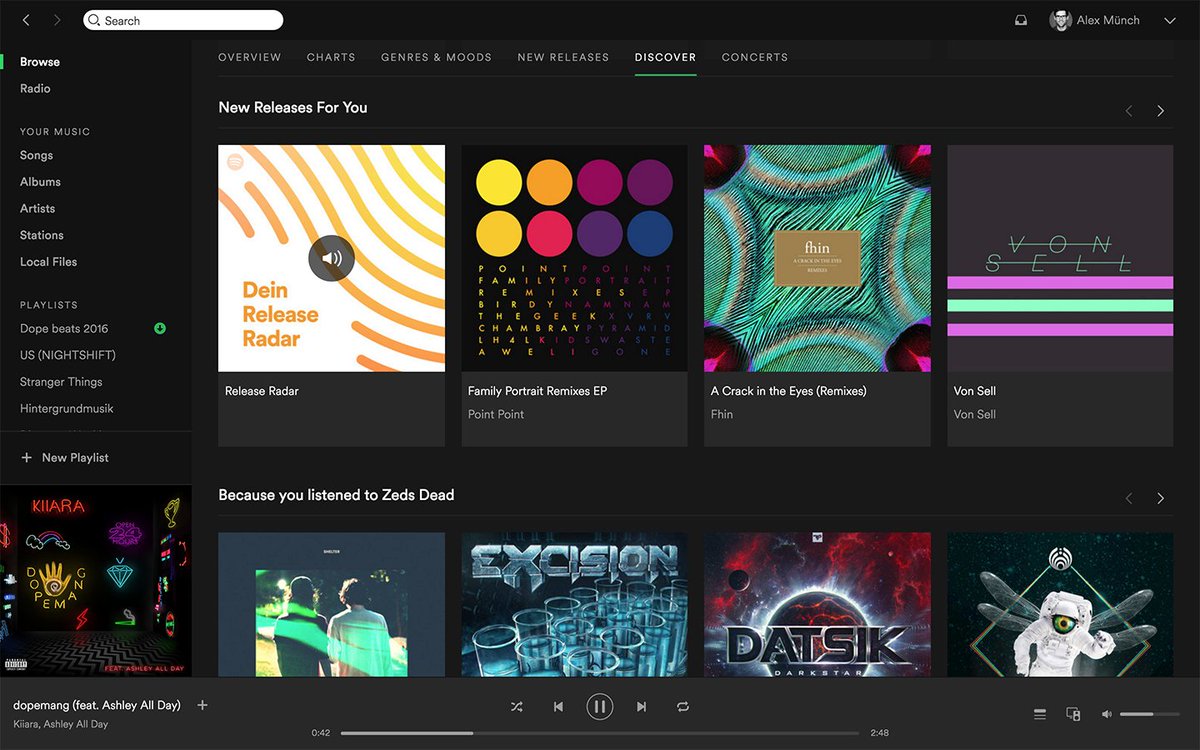Image resolution: width=1200 pixels, height=750 pixels.
Task: Open artist Point Point
Action: pyautogui.click(x=496, y=414)
